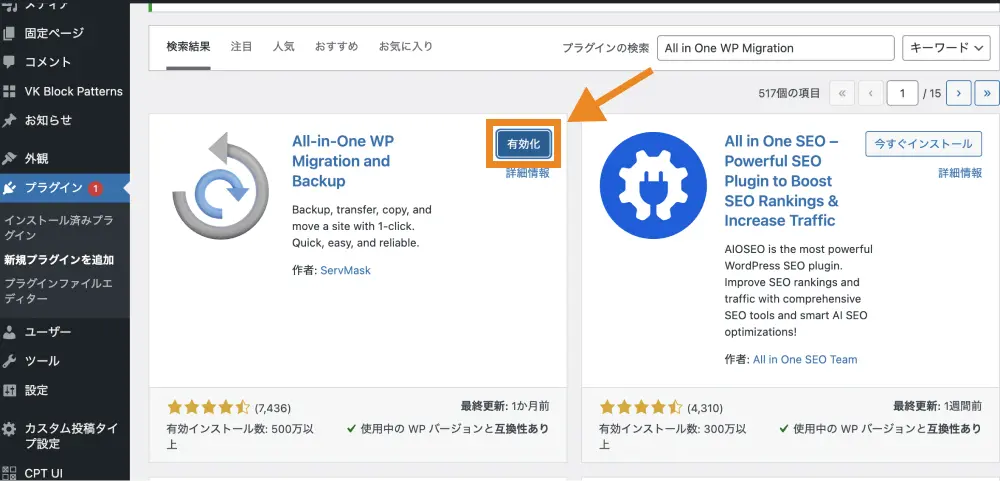Viewport: 1000px width, 481px height.
Task: Click the plug icon beside プラグイン
Action: click(9, 188)
